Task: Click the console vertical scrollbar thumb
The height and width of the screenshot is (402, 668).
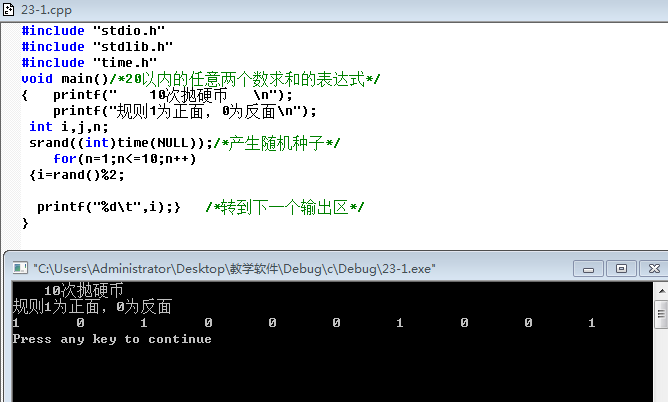Action: tap(661, 314)
